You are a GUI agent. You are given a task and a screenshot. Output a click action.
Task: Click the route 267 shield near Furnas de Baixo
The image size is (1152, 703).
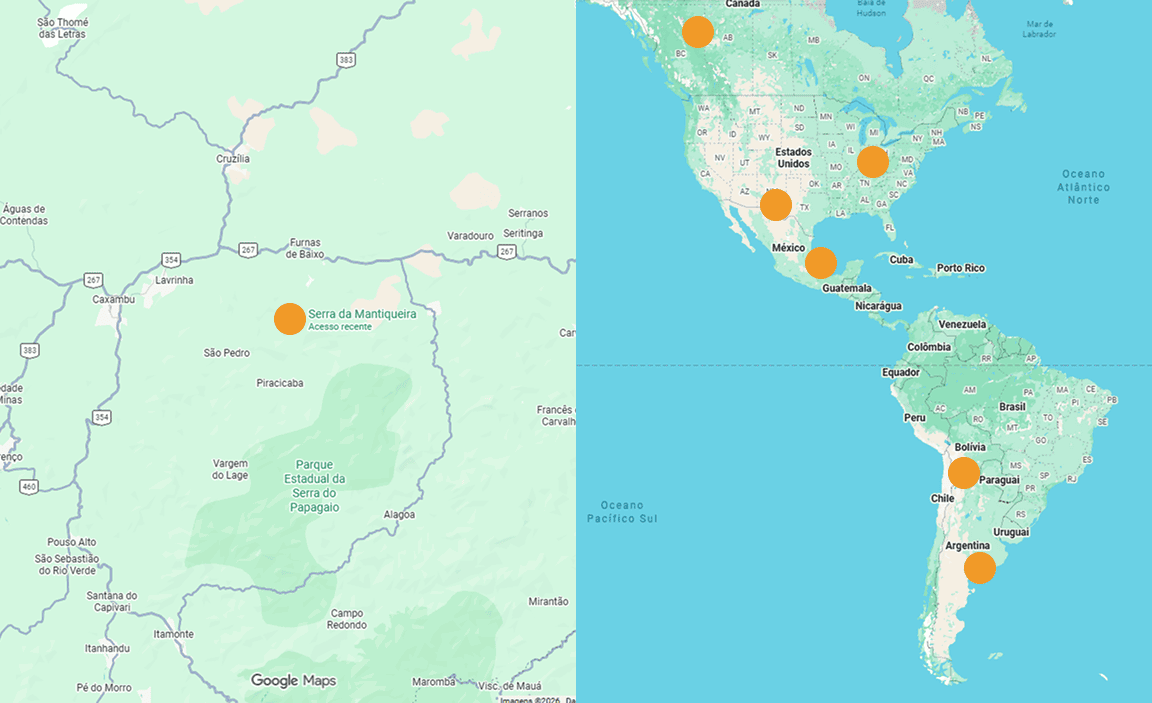click(248, 250)
